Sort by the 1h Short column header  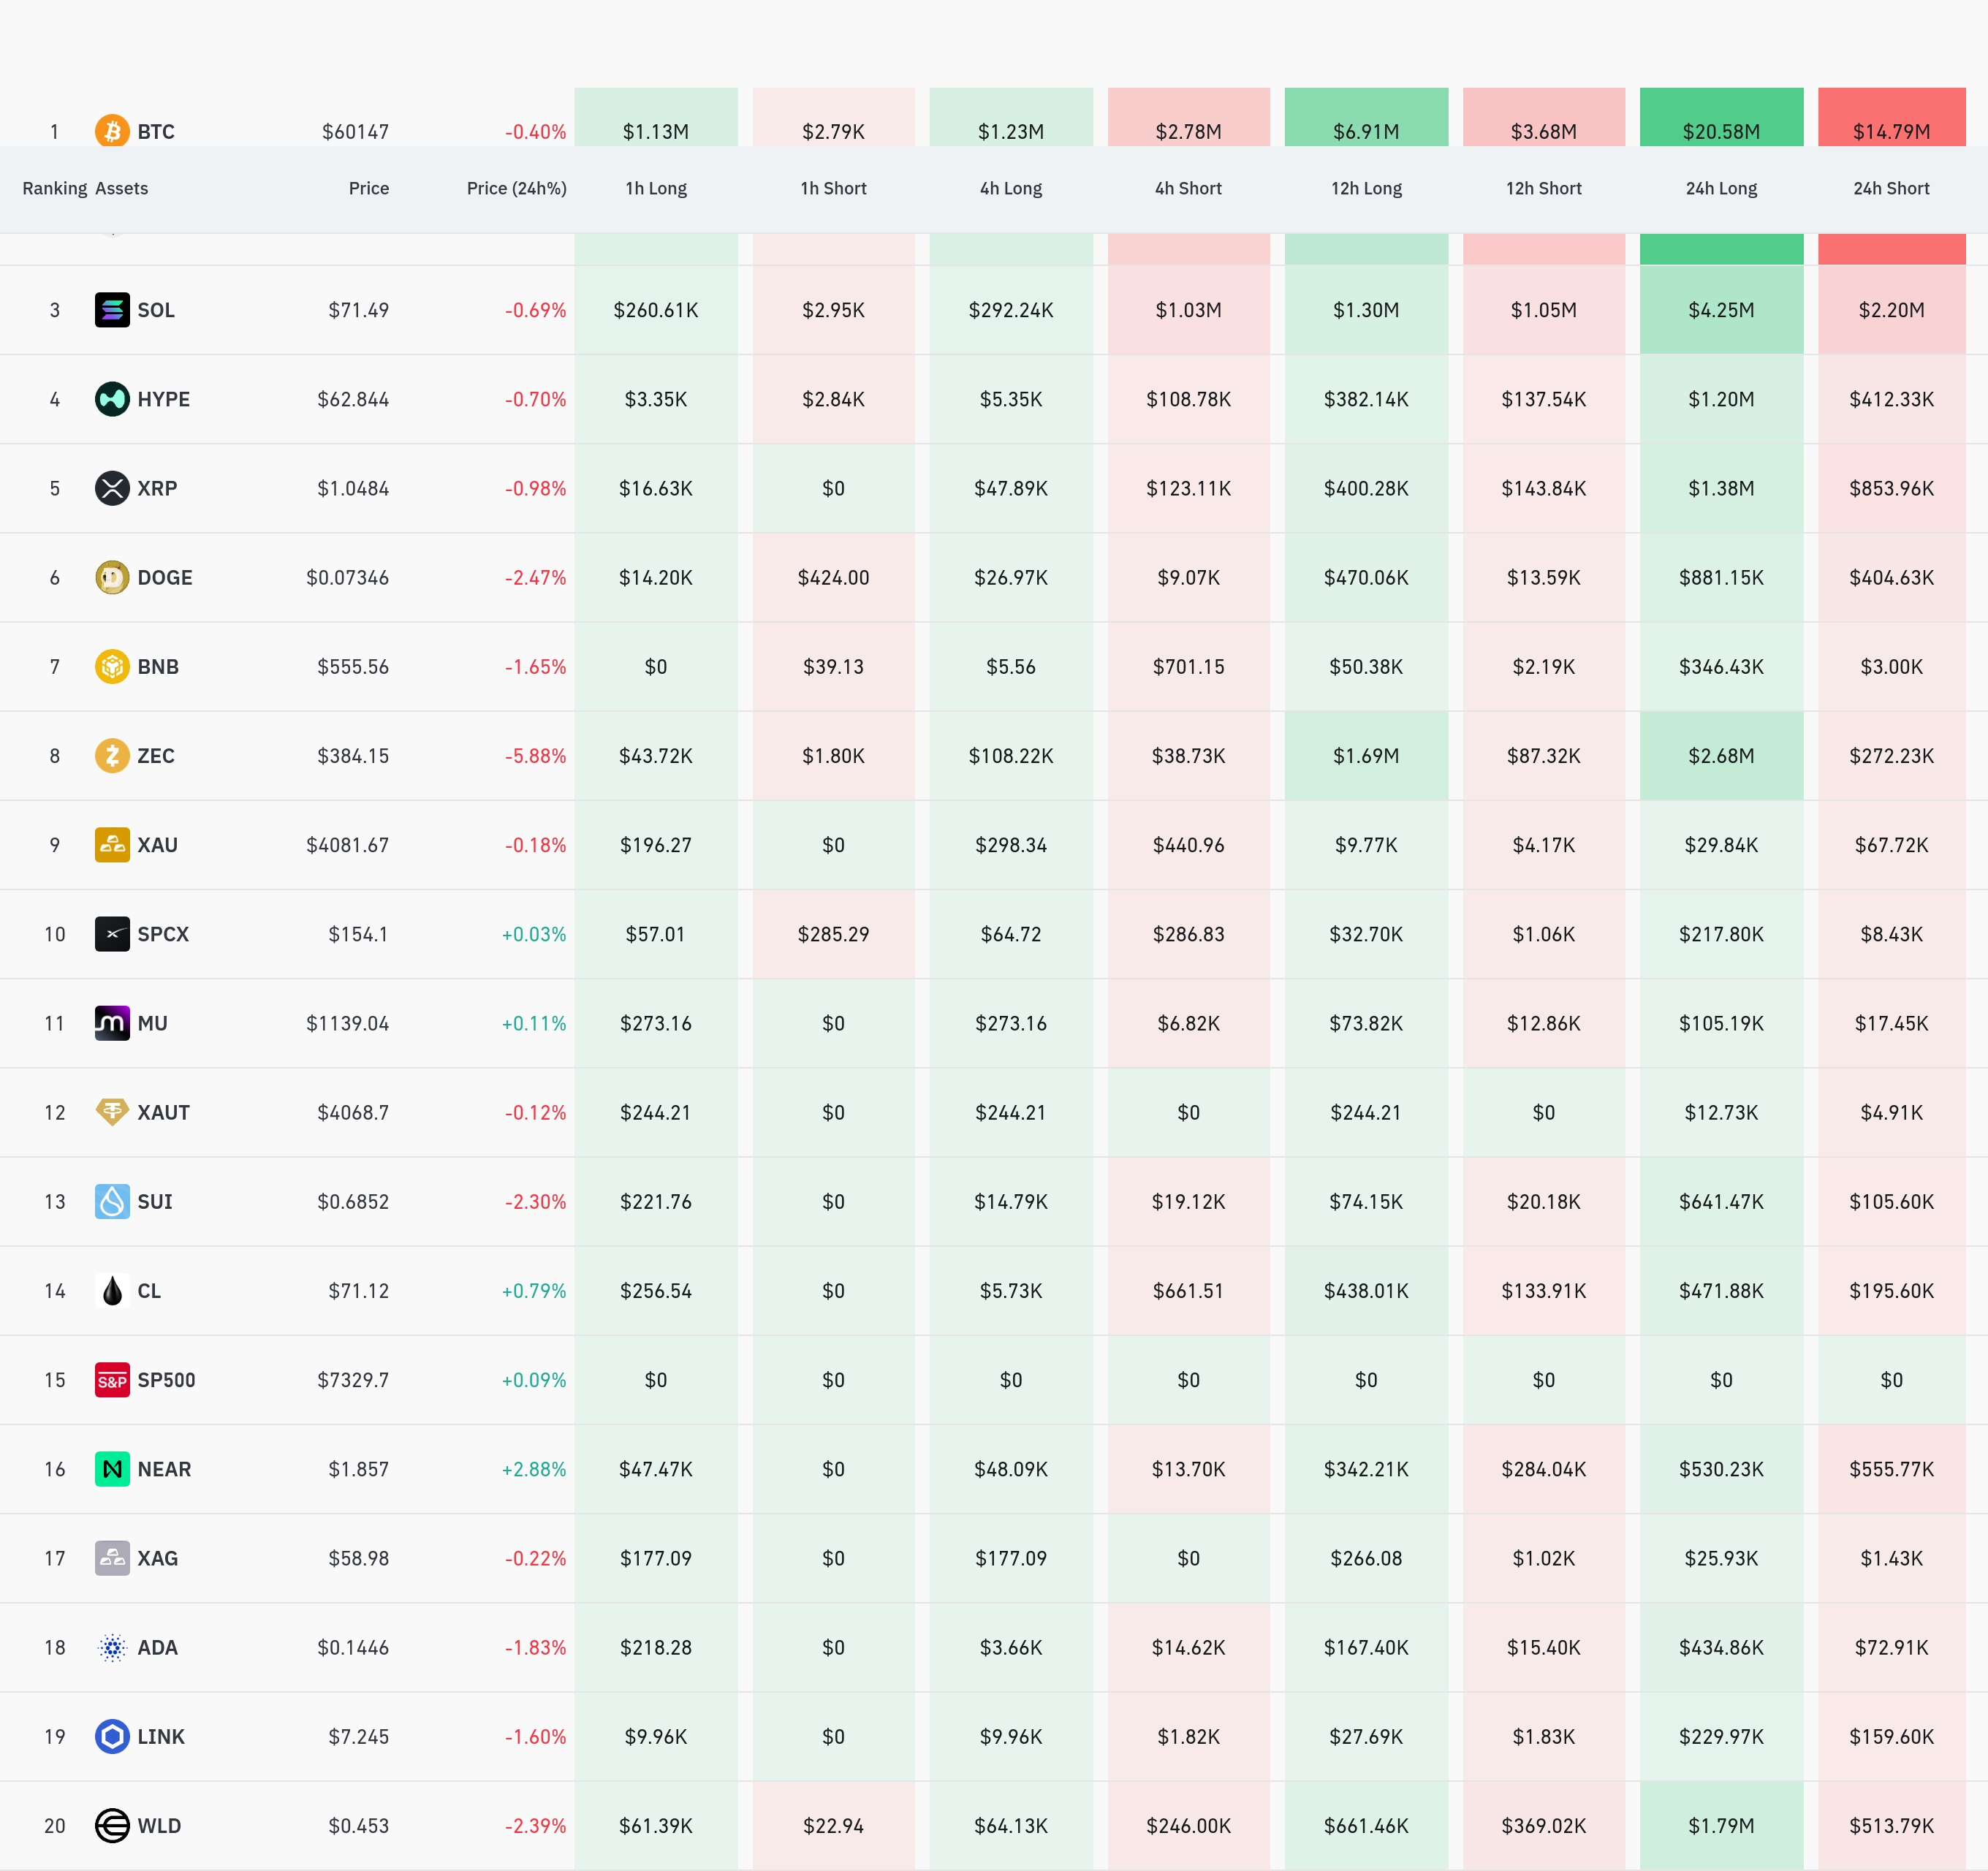833,188
